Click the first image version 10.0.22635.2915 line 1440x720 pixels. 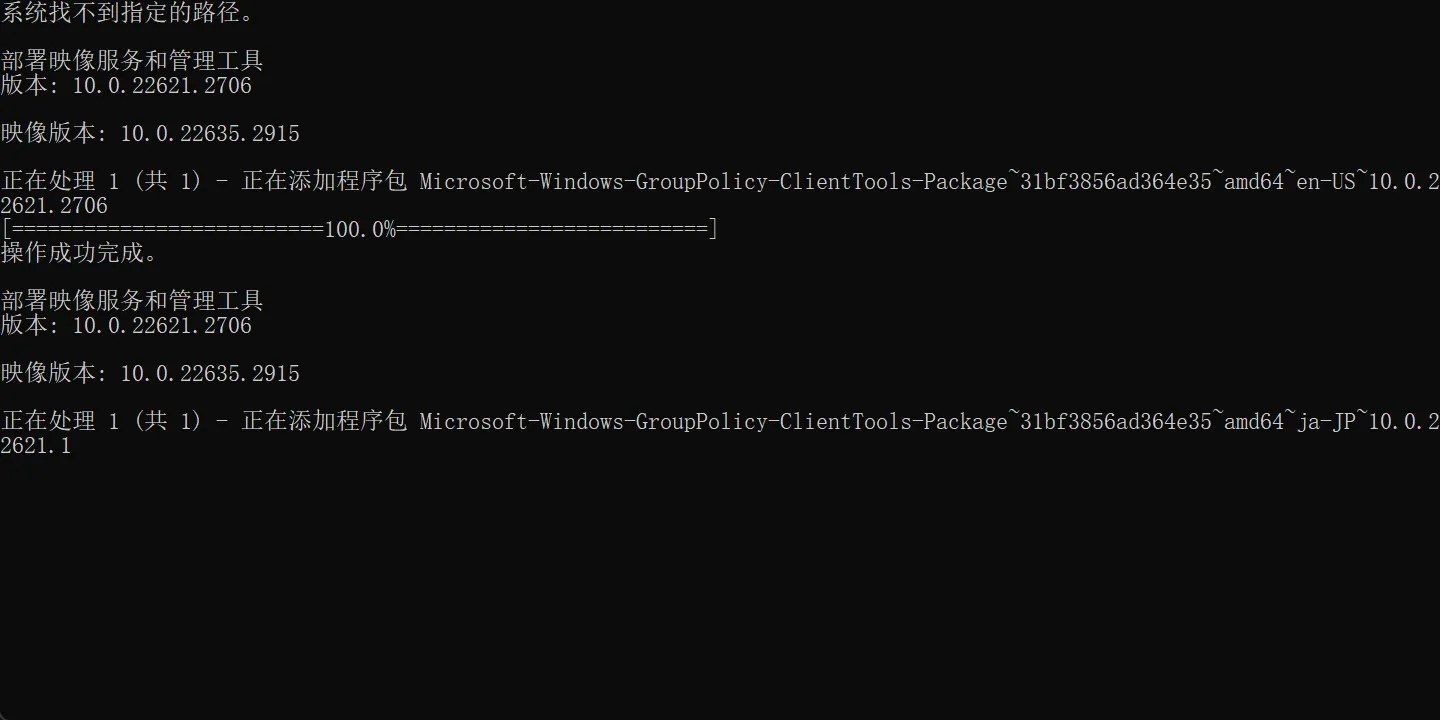point(150,134)
